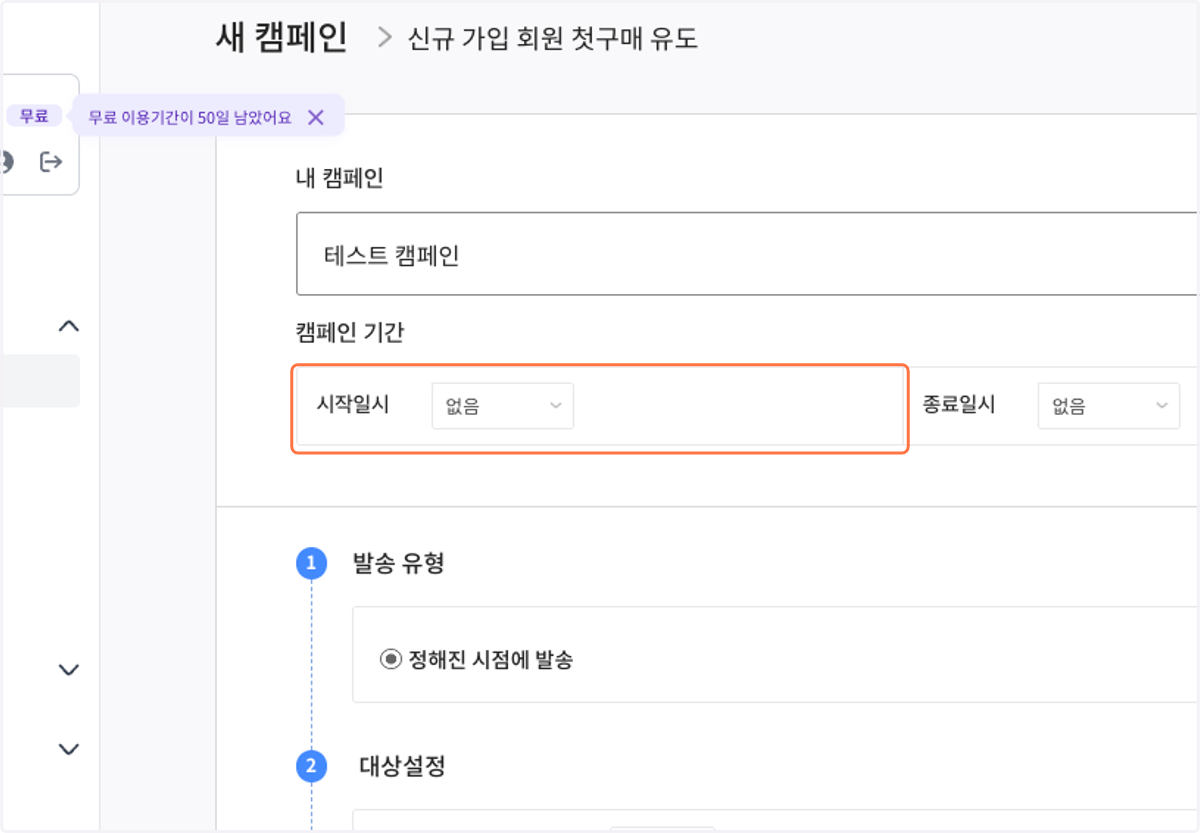Click 신규 가입 회원 첫구매 유도 breadcrumb text
The width and height of the screenshot is (1200, 833).
553,39
